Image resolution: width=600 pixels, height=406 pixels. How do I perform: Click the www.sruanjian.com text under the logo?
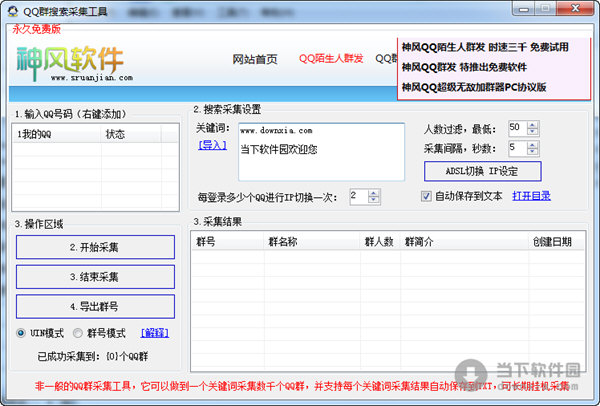tap(92, 78)
